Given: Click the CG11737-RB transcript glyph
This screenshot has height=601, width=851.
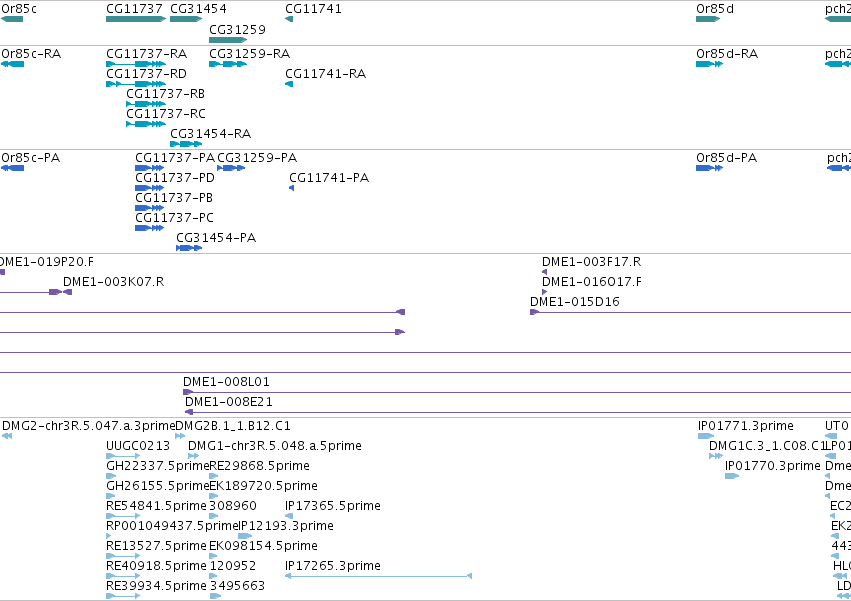Looking at the screenshot, I should [146, 104].
